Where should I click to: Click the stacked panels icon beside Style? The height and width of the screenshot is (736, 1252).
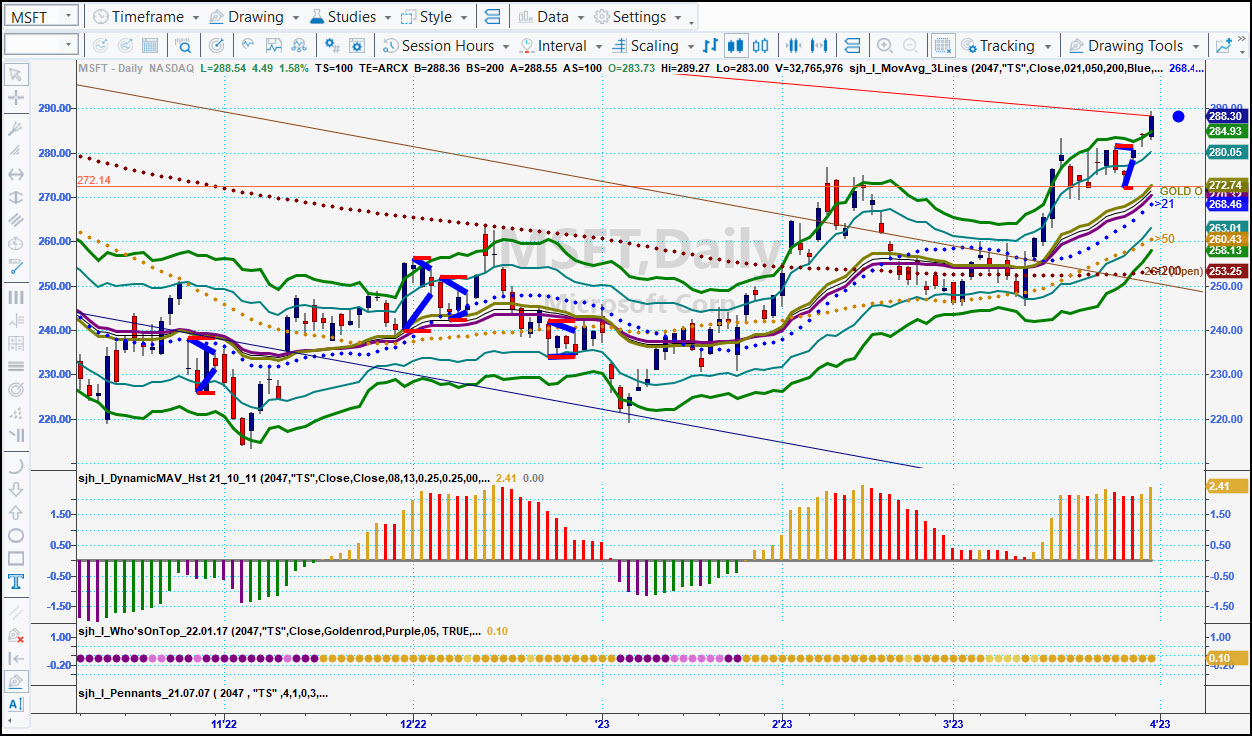(x=491, y=17)
